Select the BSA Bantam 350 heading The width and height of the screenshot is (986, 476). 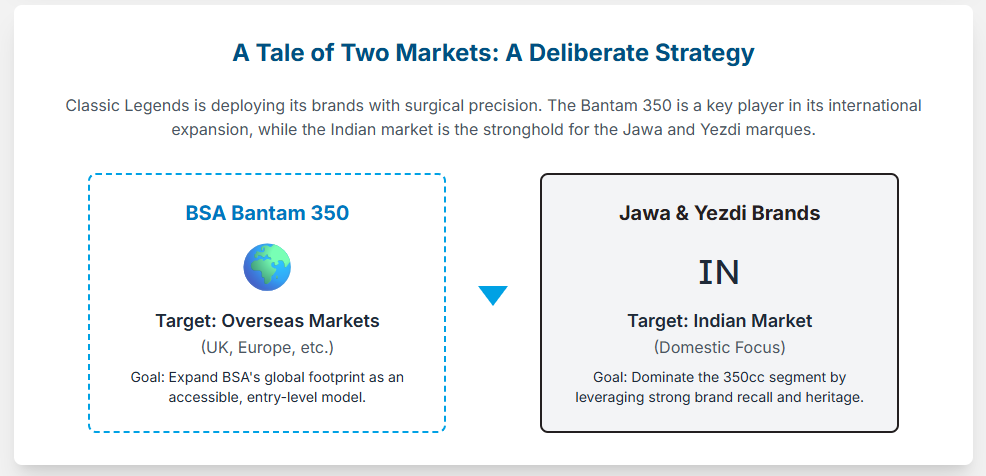[x=267, y=213]
